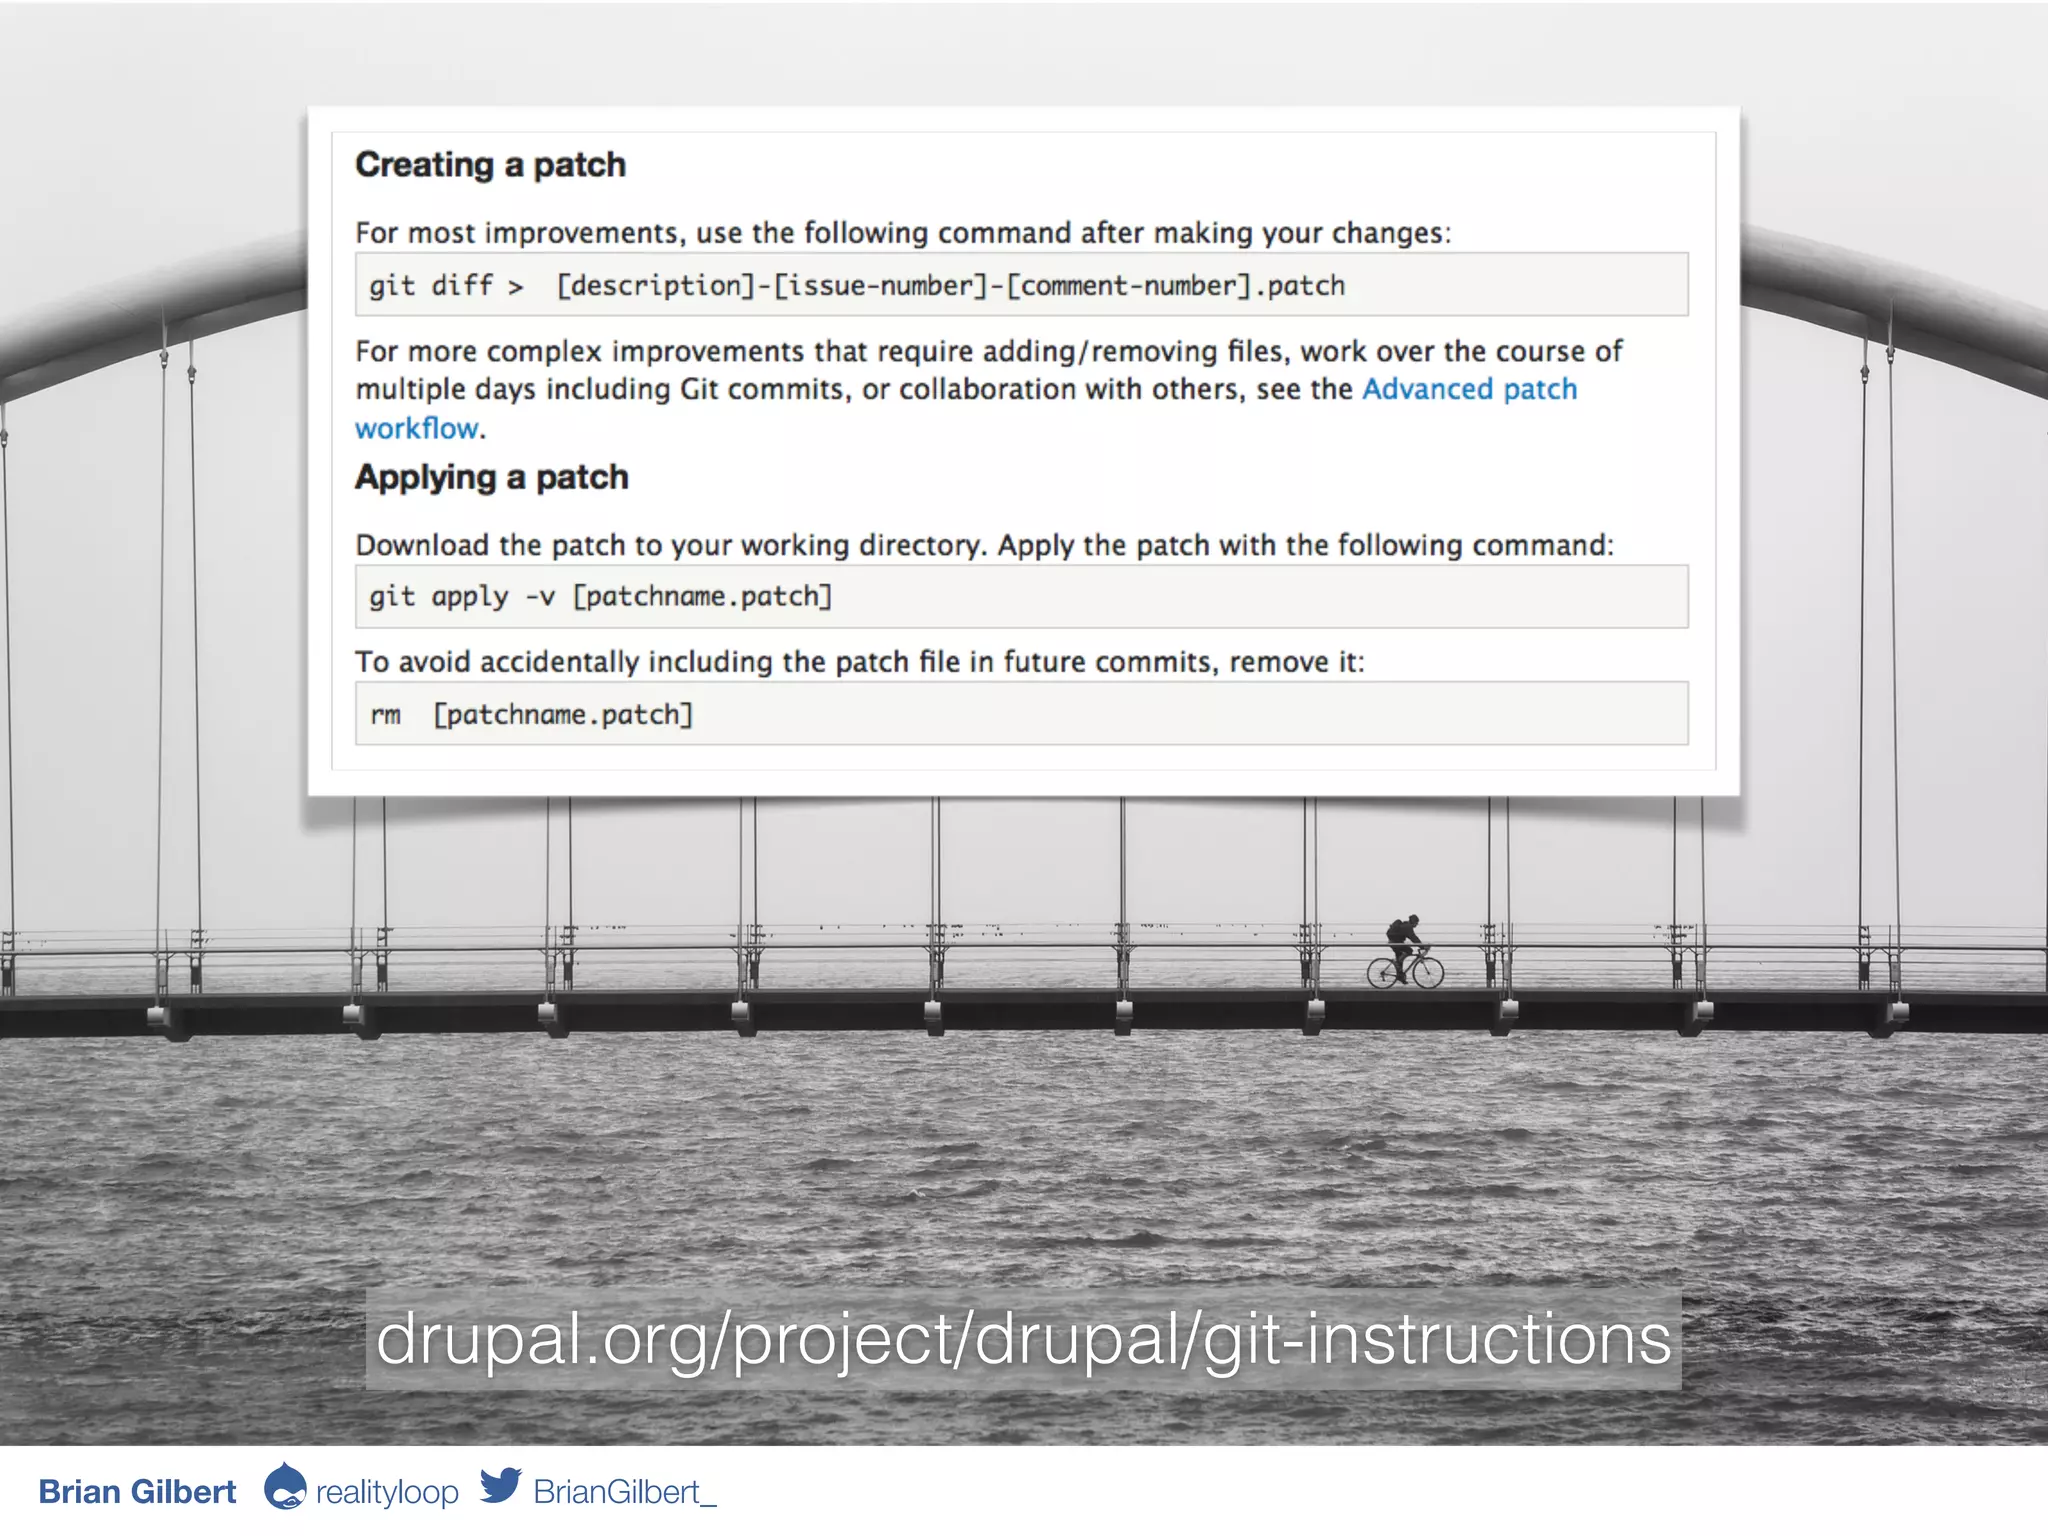Click the rm patchname.patch code box

tap(1021, 714)
